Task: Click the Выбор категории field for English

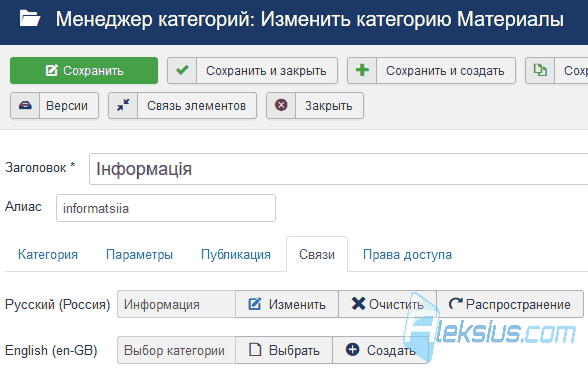Action: [176, 350]
